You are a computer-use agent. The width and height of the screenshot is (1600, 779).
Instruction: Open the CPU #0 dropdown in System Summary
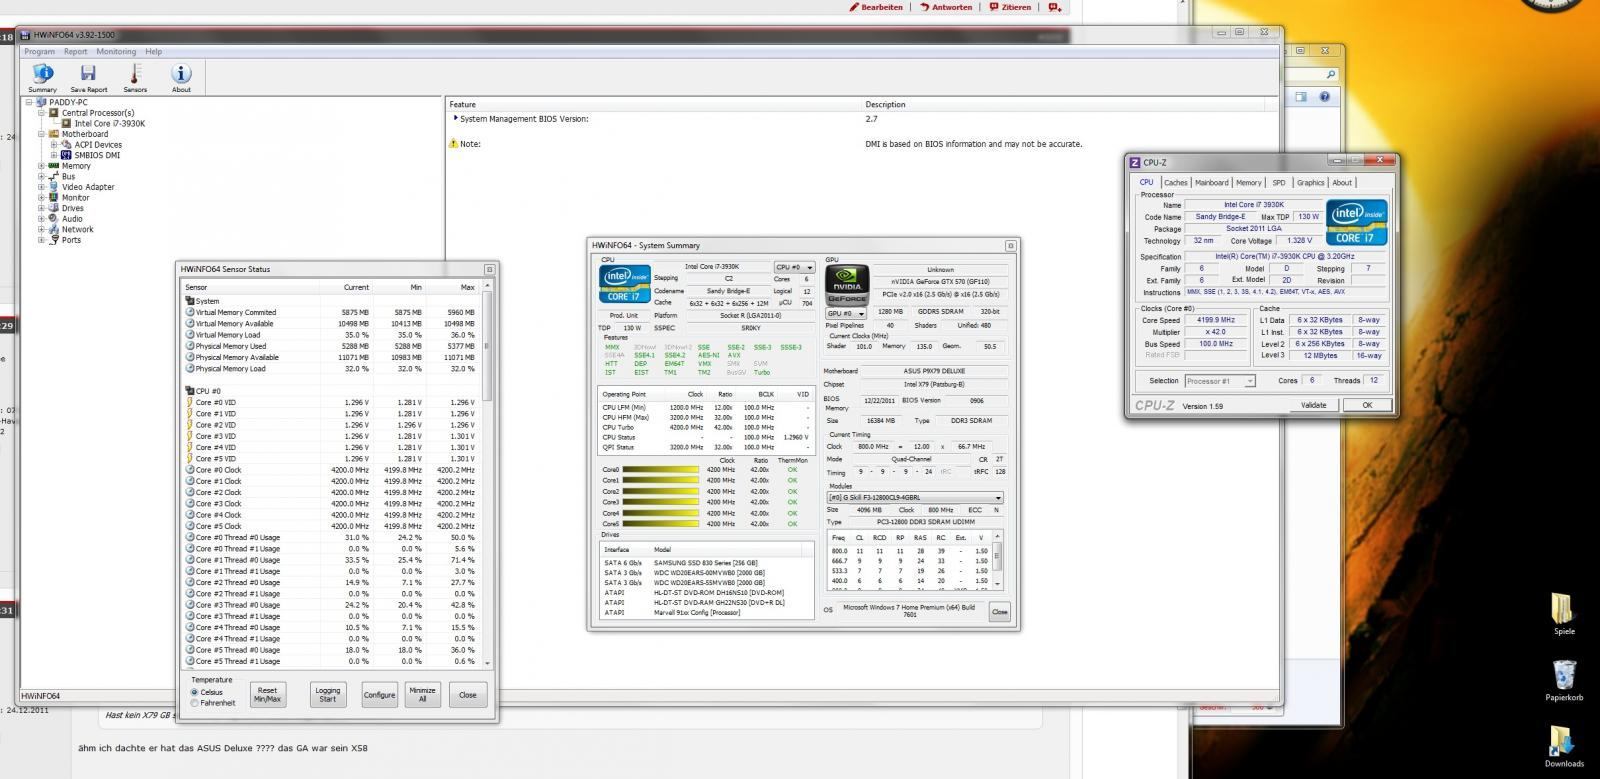coord(794,267)
